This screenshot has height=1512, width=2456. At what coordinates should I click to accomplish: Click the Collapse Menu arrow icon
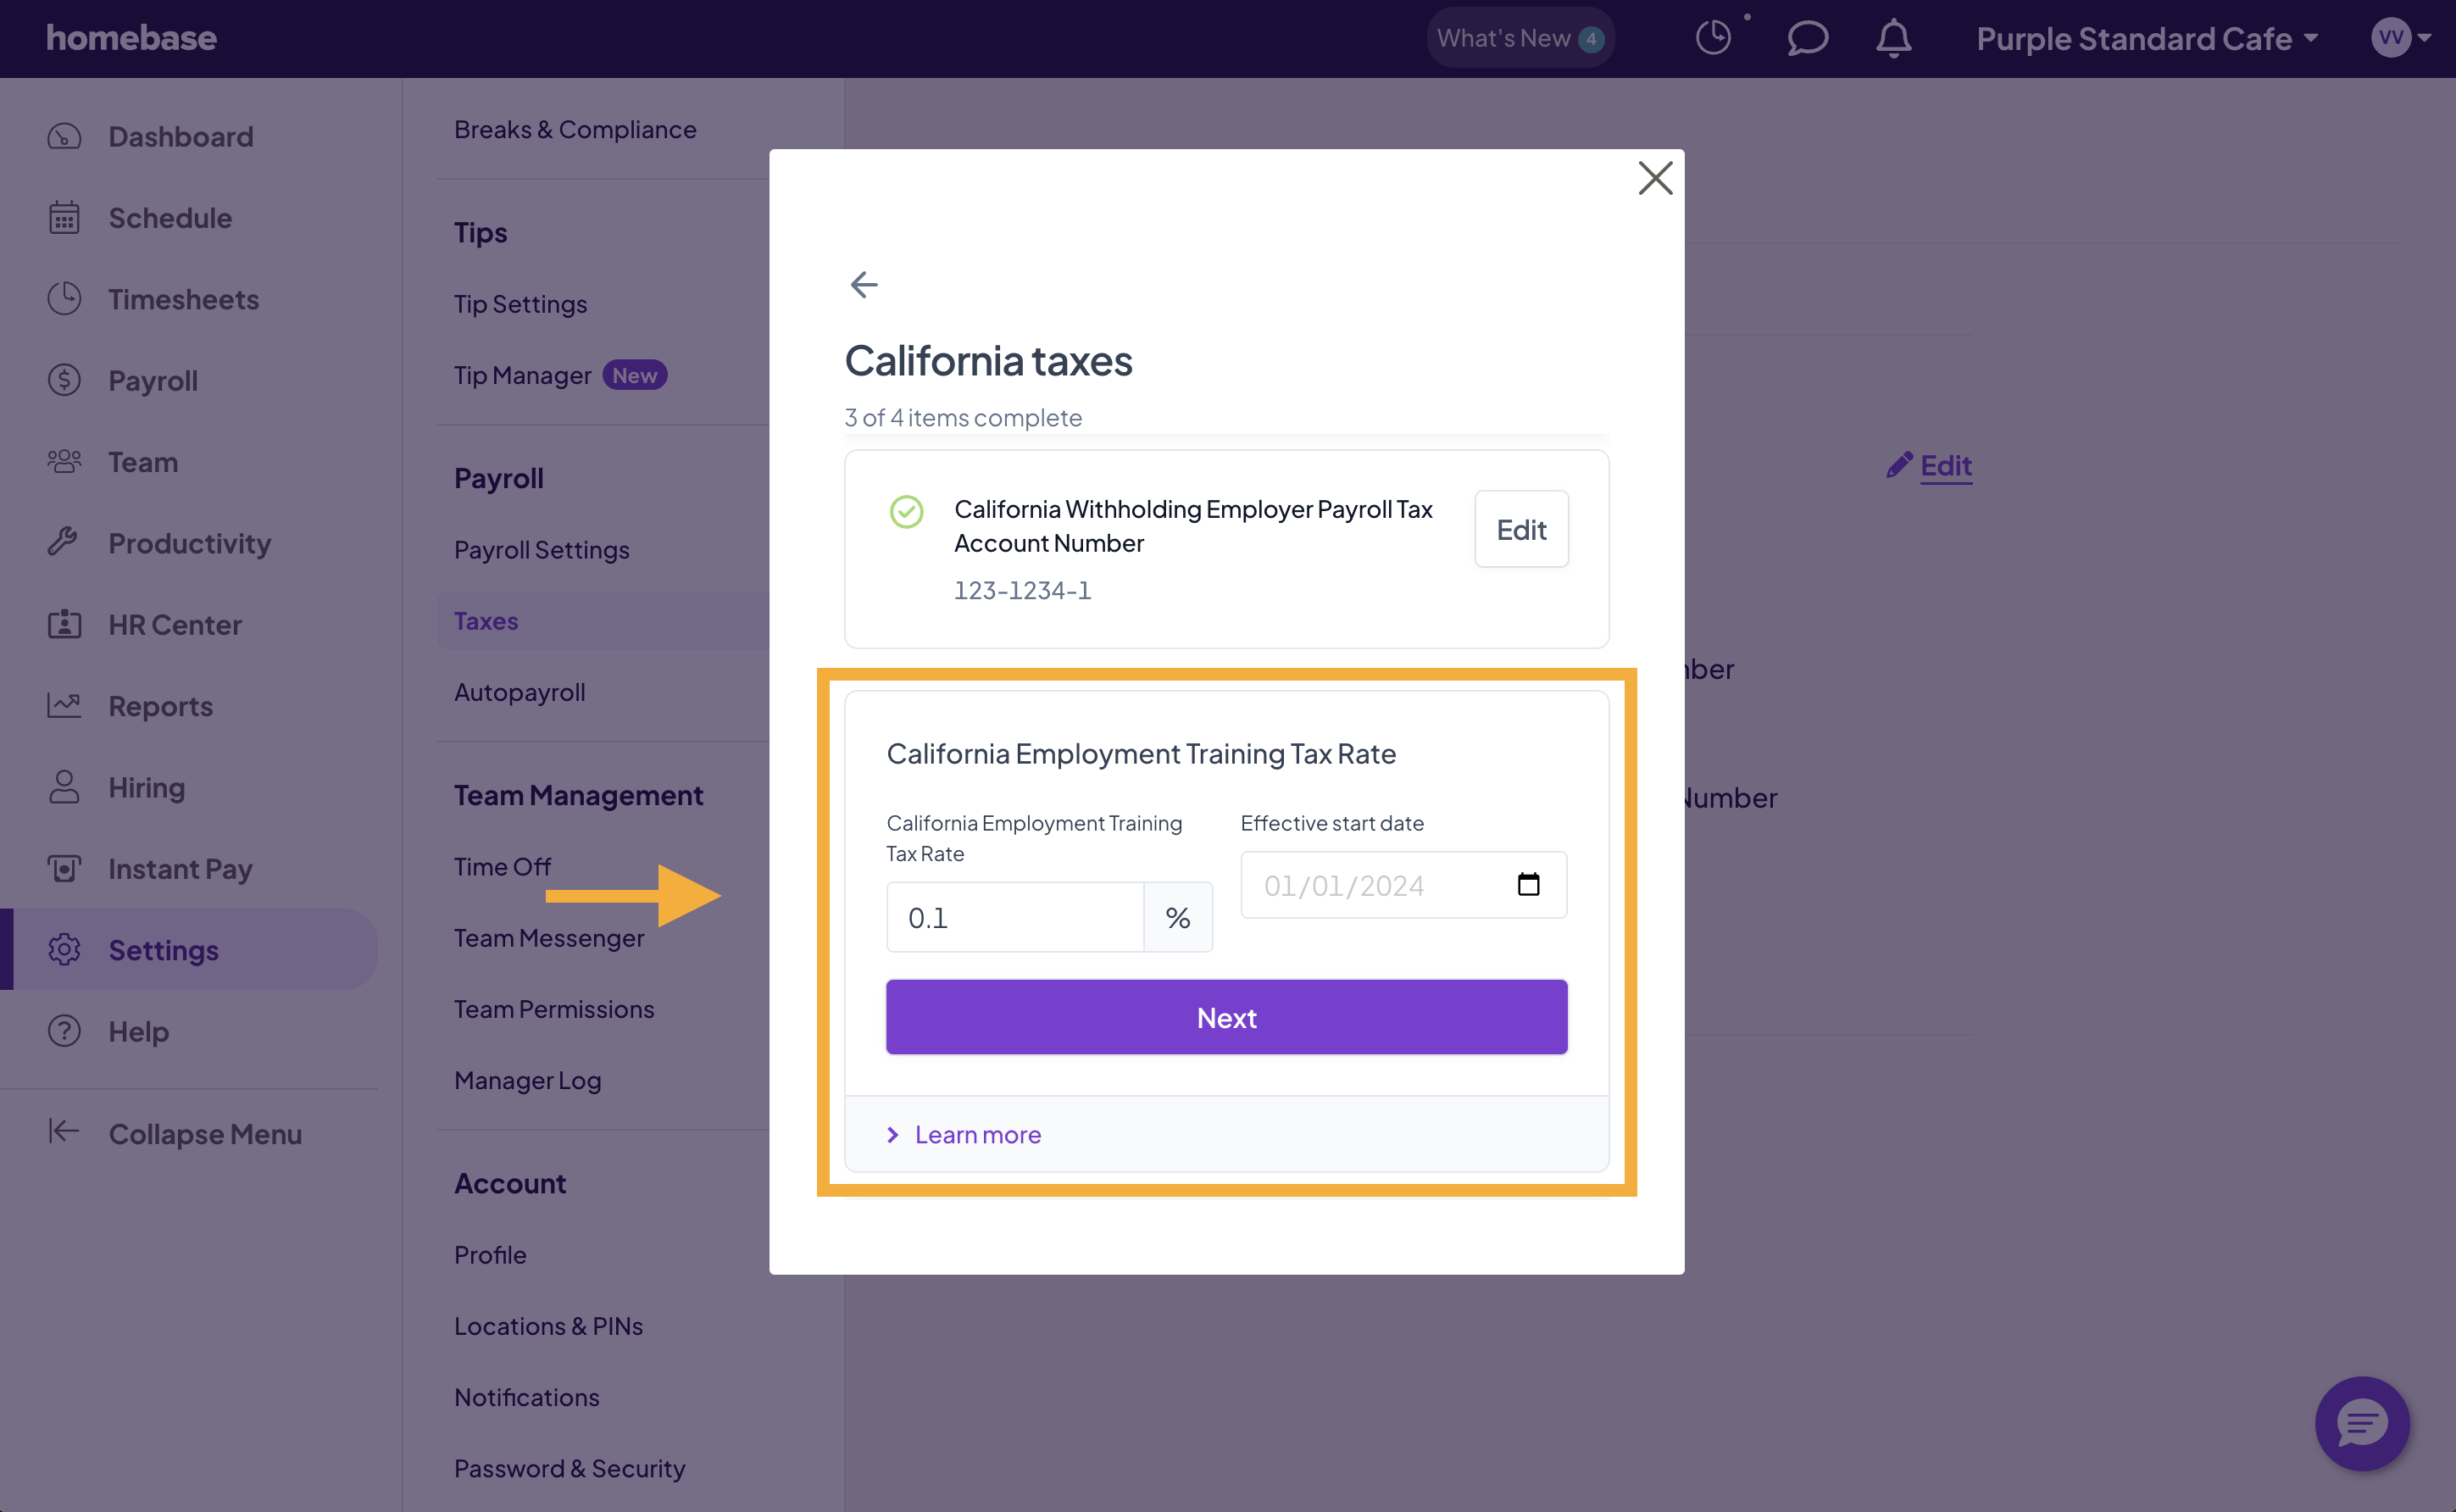pos(64,1131)
